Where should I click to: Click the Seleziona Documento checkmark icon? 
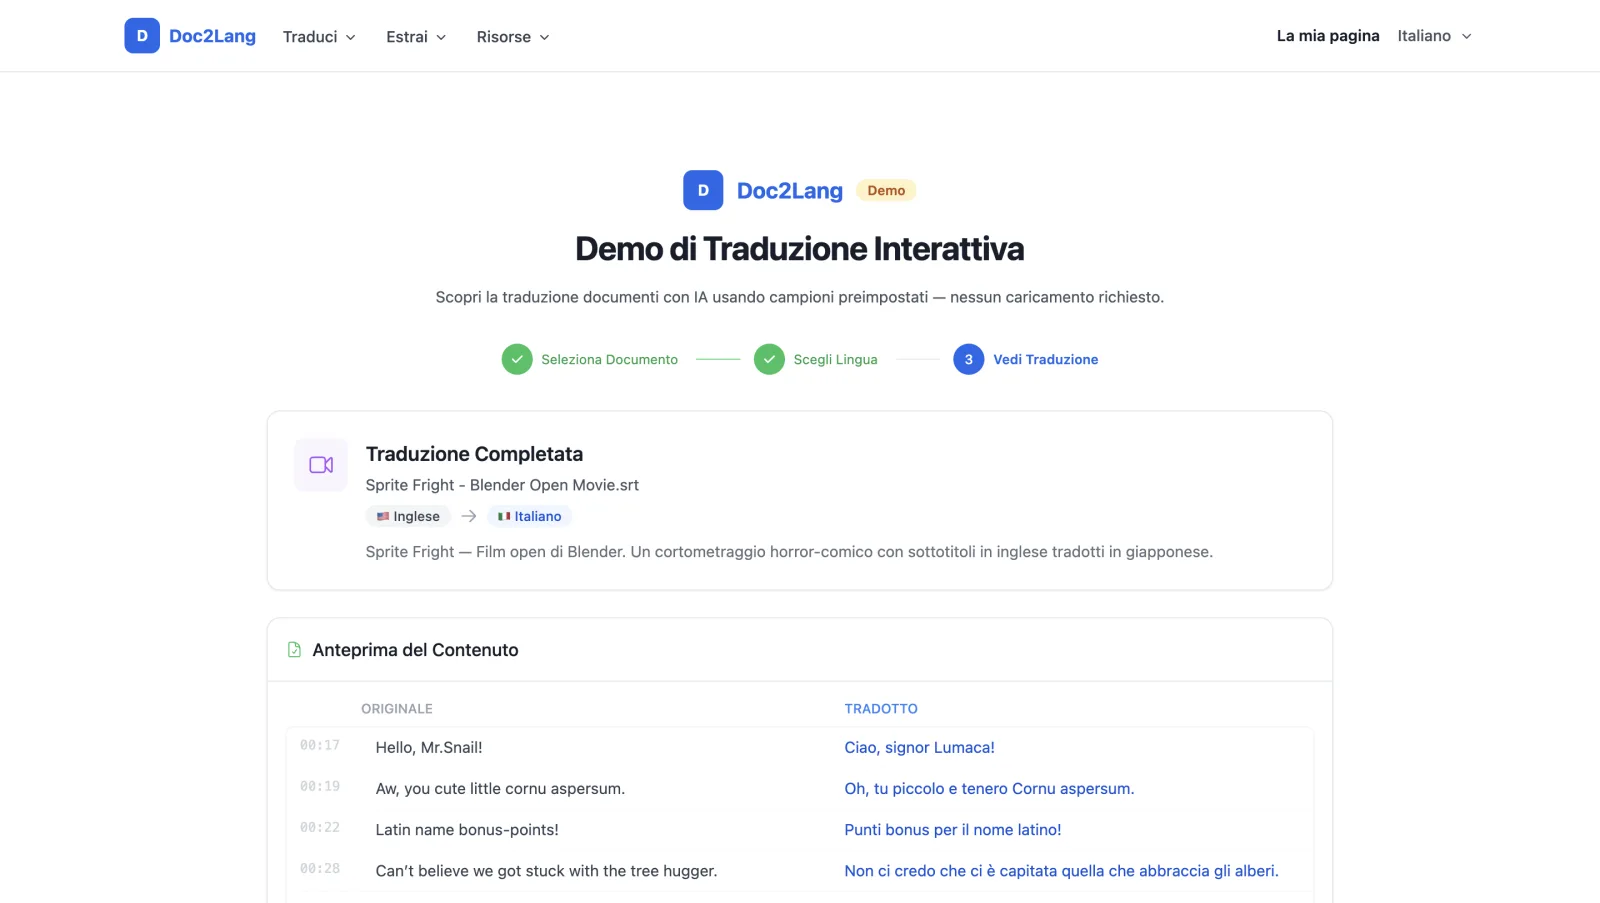tap(517, 359)
